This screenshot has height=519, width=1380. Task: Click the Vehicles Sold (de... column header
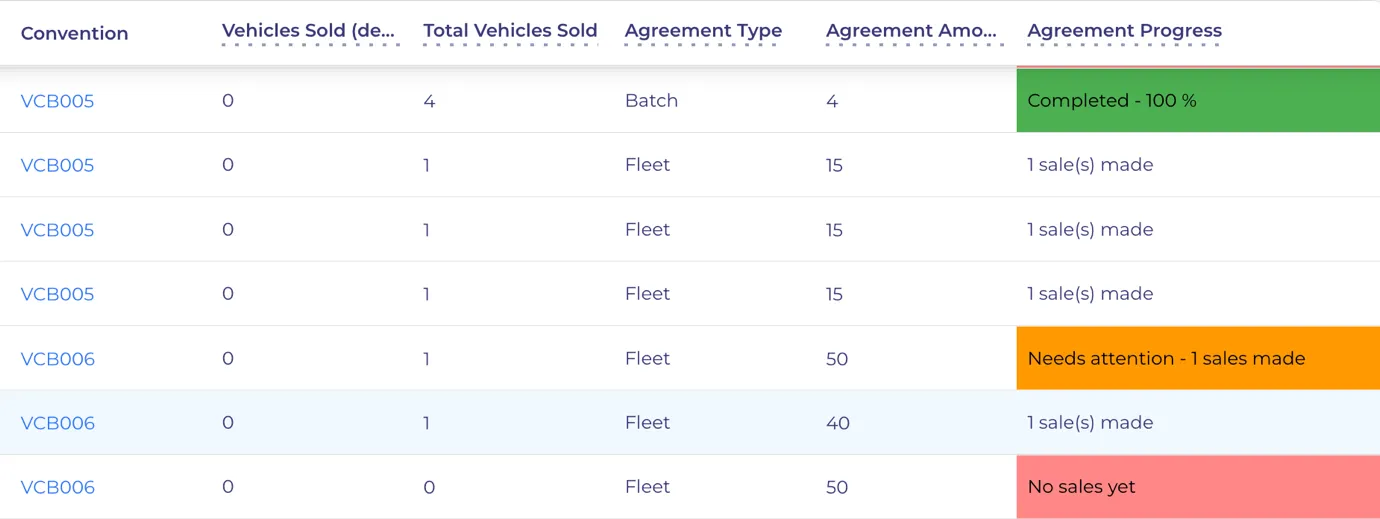(310, 31)
